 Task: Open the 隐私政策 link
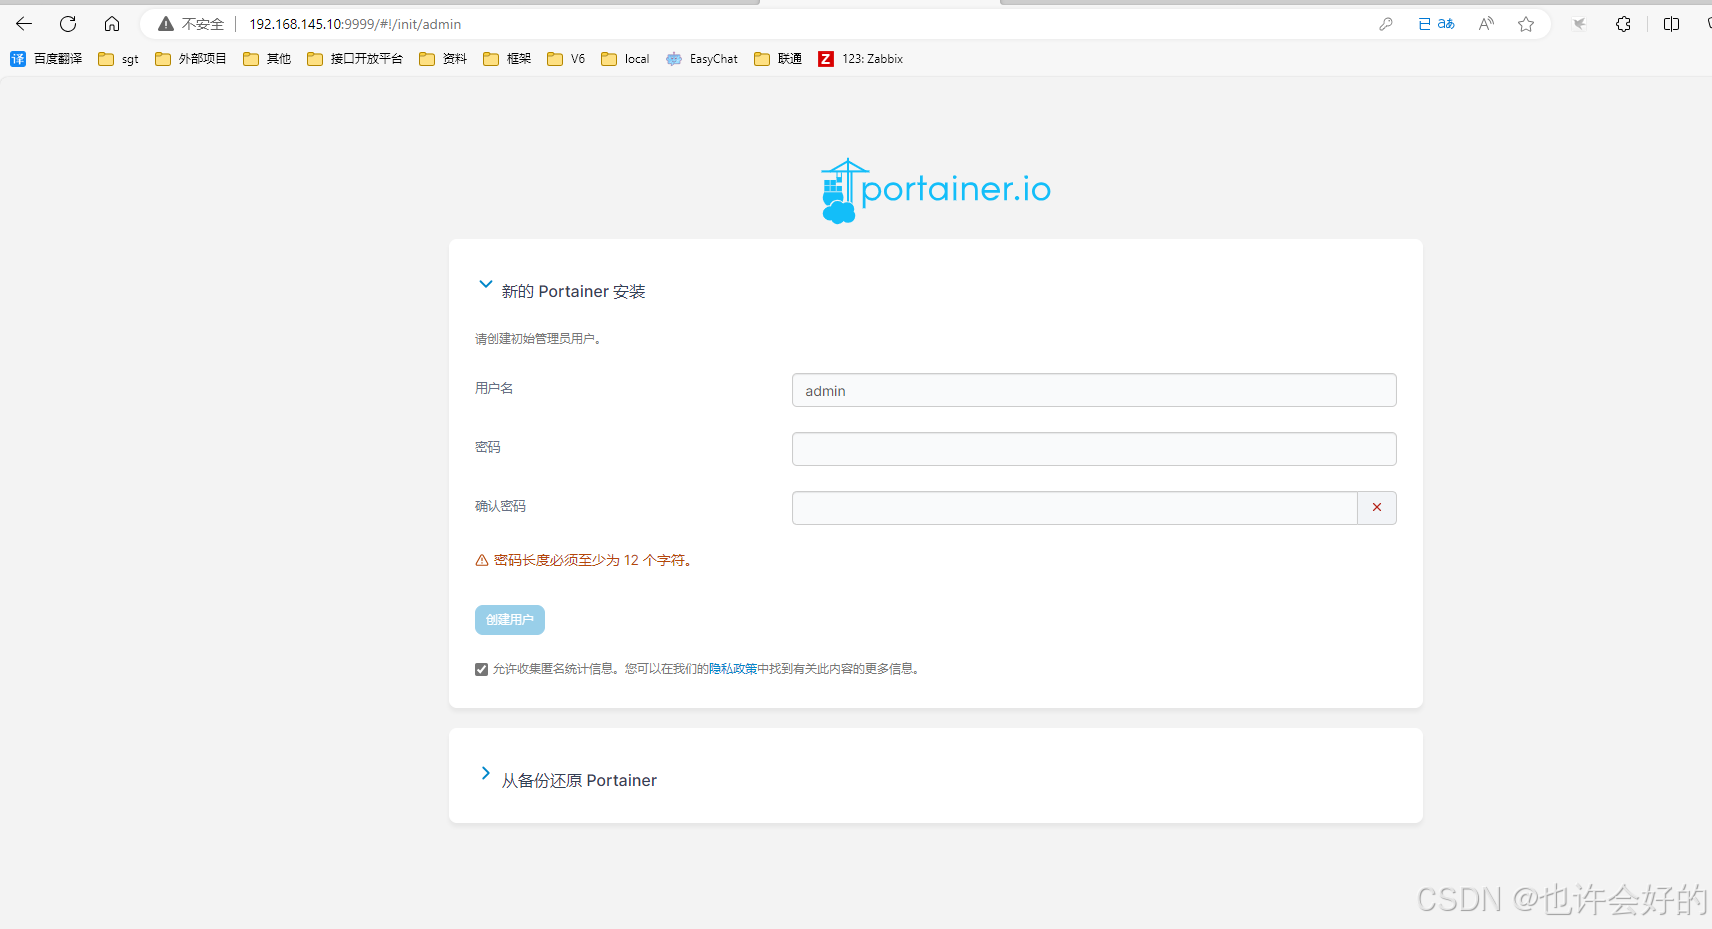tap(733, 669)
